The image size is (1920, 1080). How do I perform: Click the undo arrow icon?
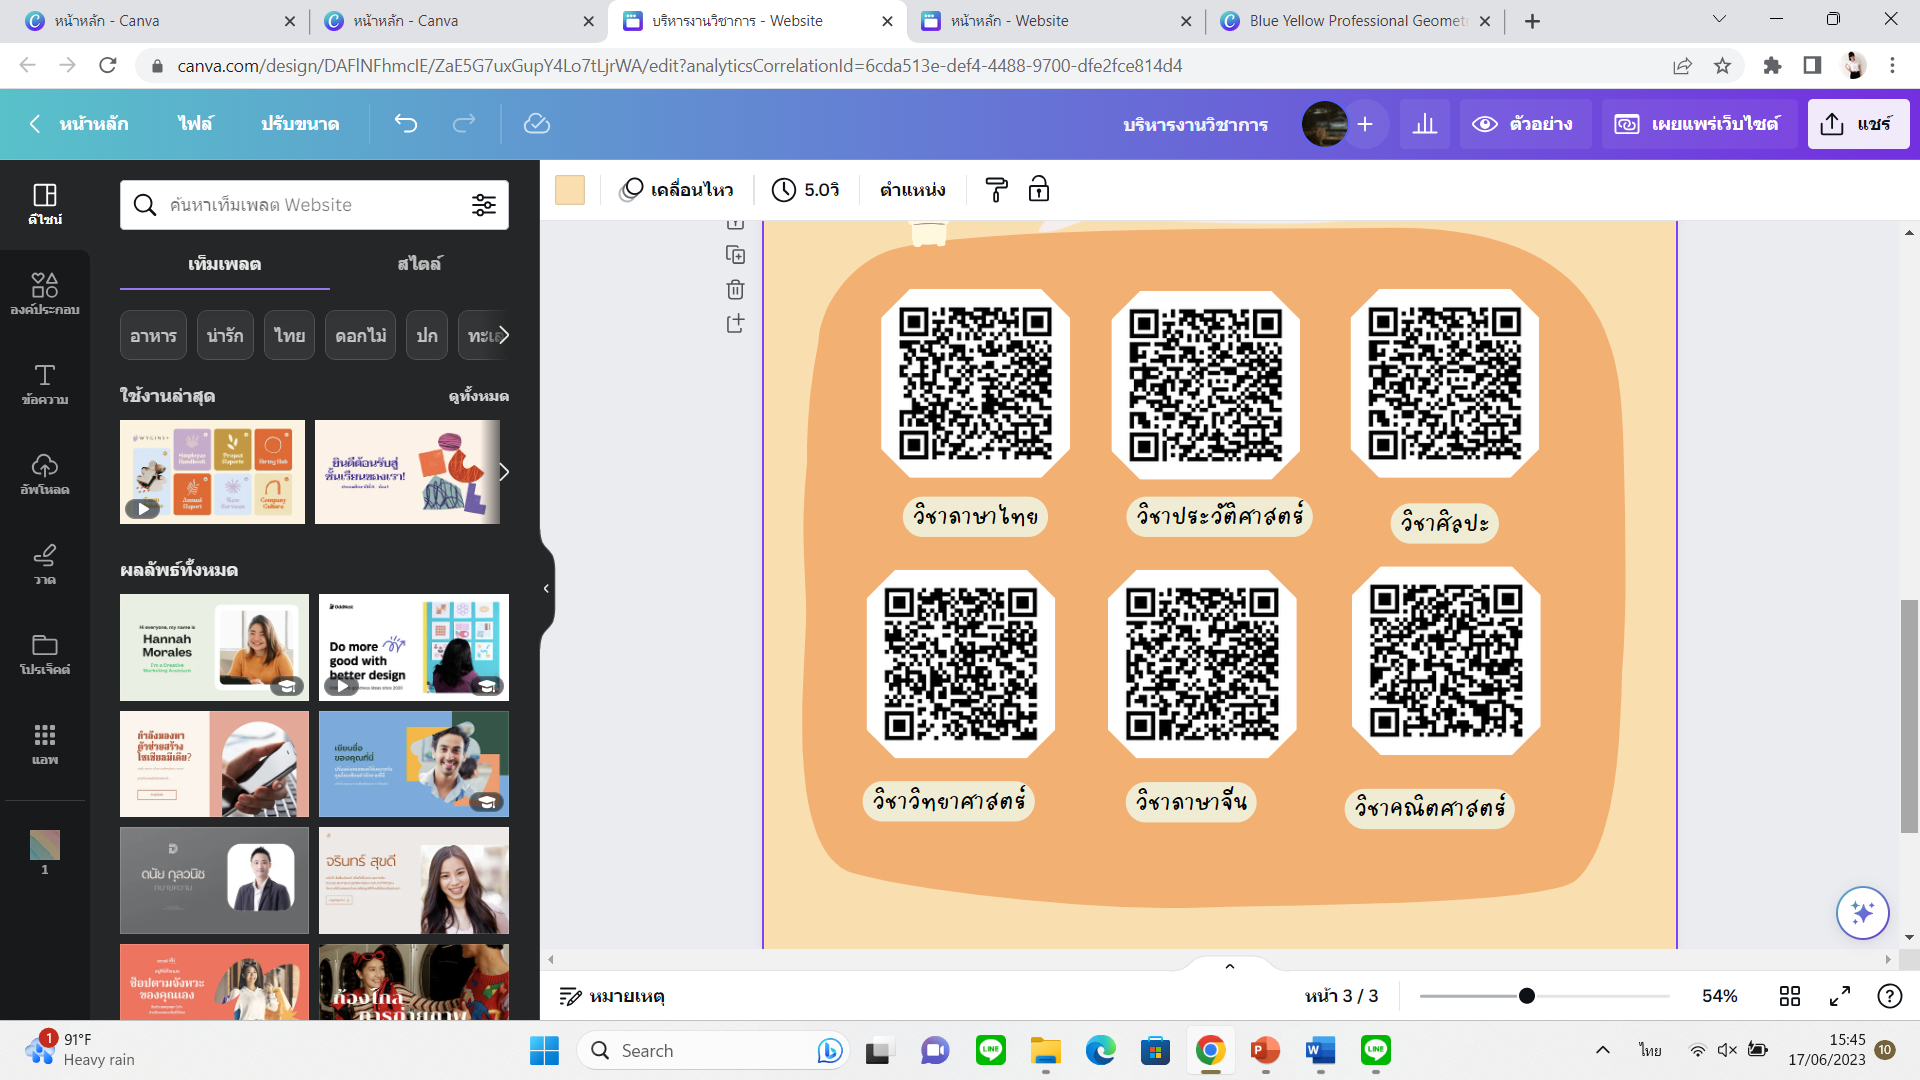pos(405,124)
